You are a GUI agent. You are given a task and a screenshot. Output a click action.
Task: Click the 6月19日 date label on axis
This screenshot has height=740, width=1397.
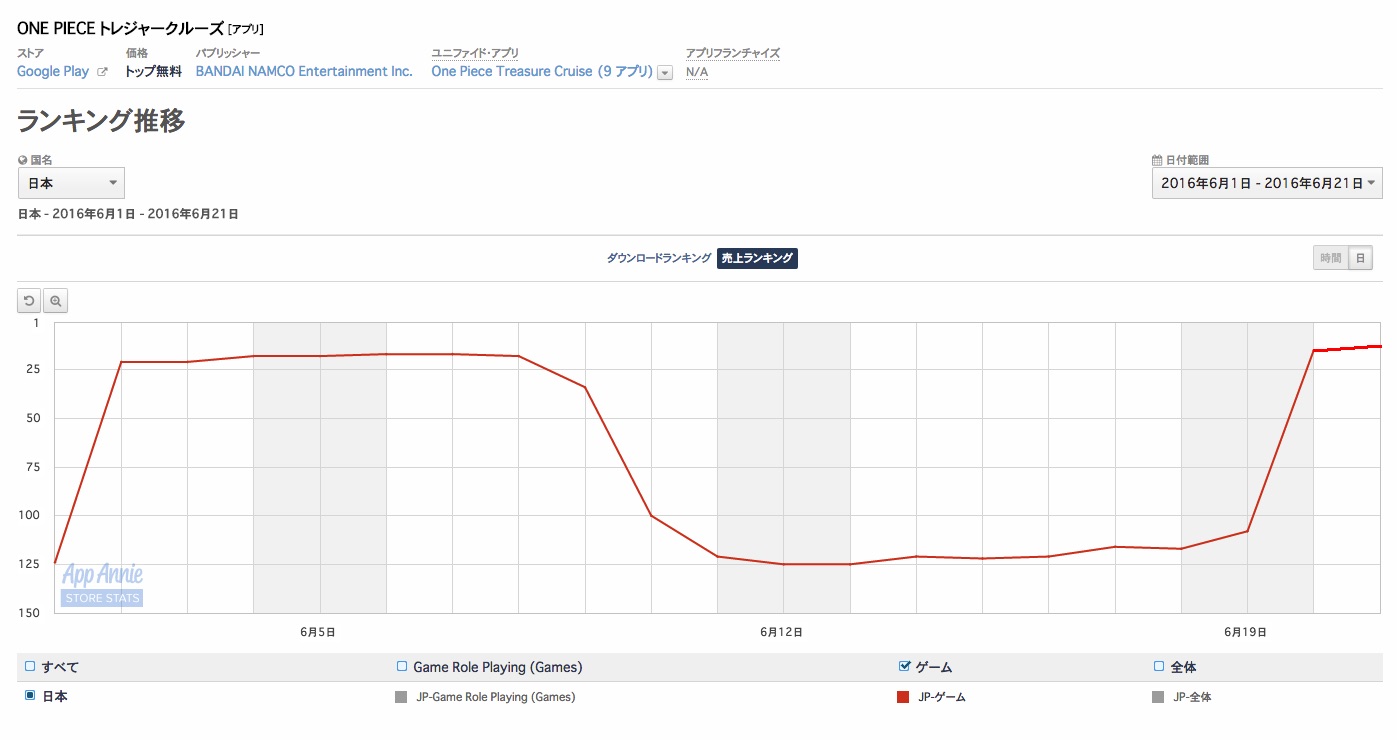click(x=1246, y=632)
